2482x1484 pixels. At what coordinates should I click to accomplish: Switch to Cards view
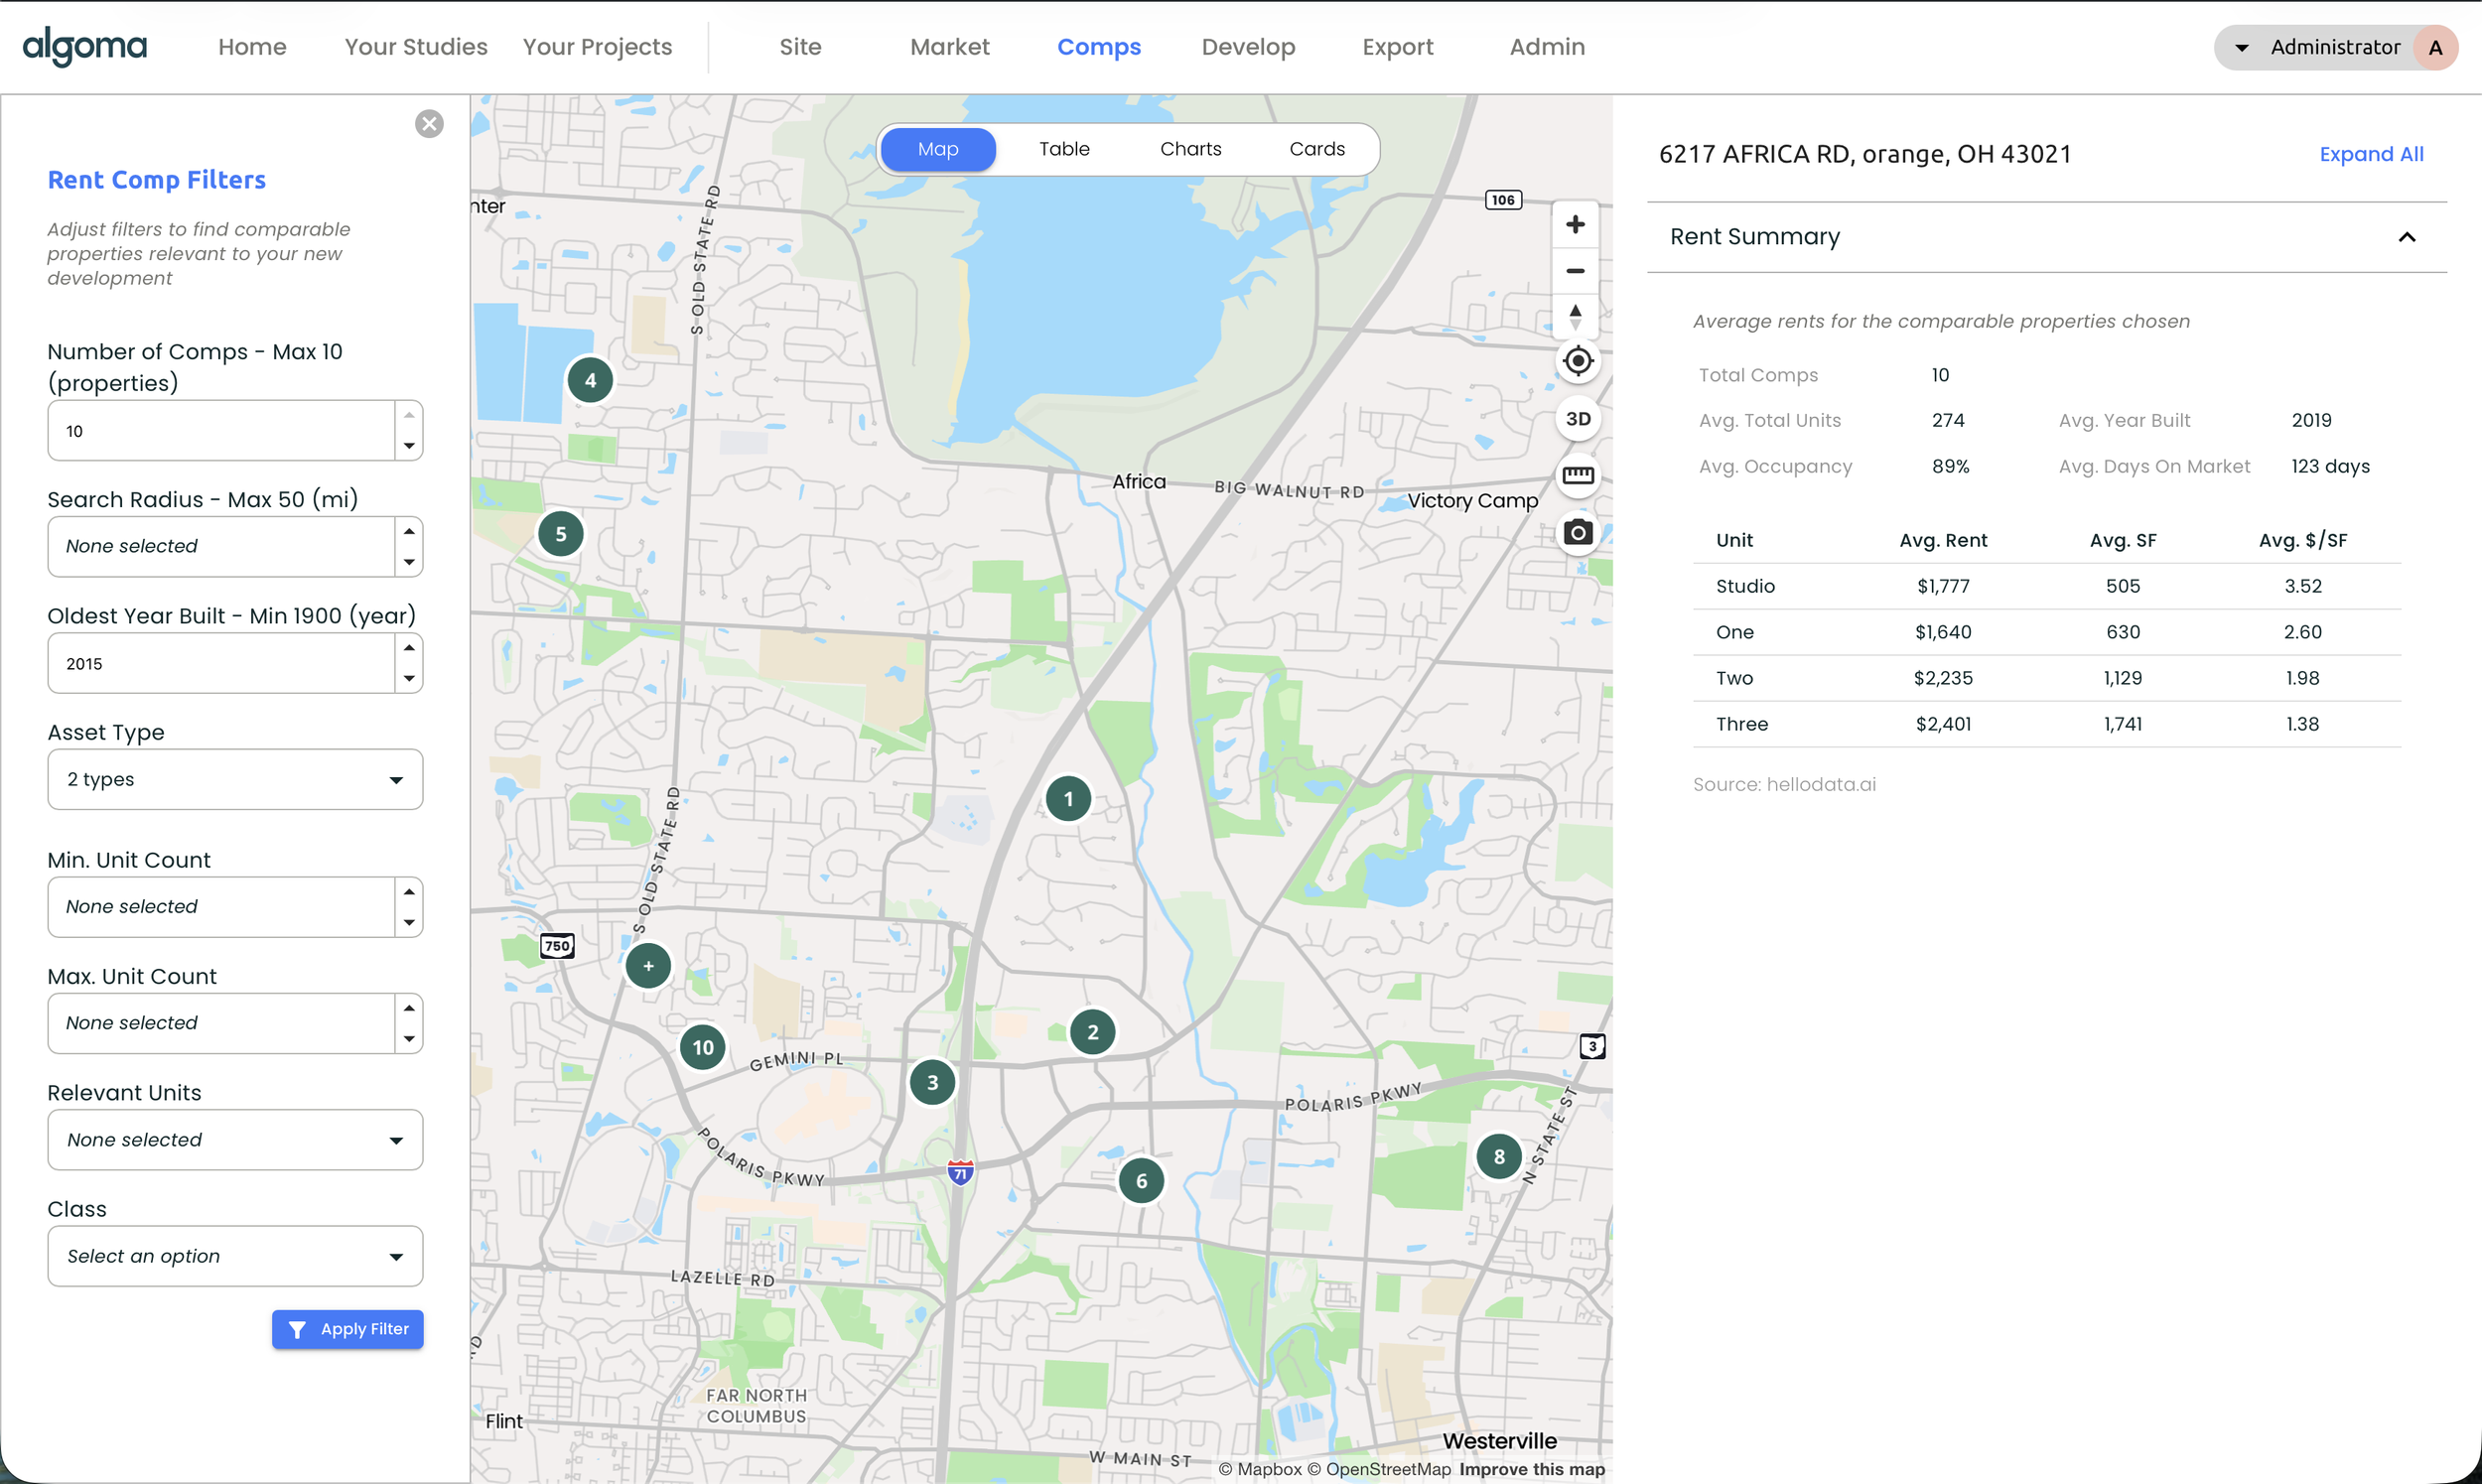(1316, 148)
